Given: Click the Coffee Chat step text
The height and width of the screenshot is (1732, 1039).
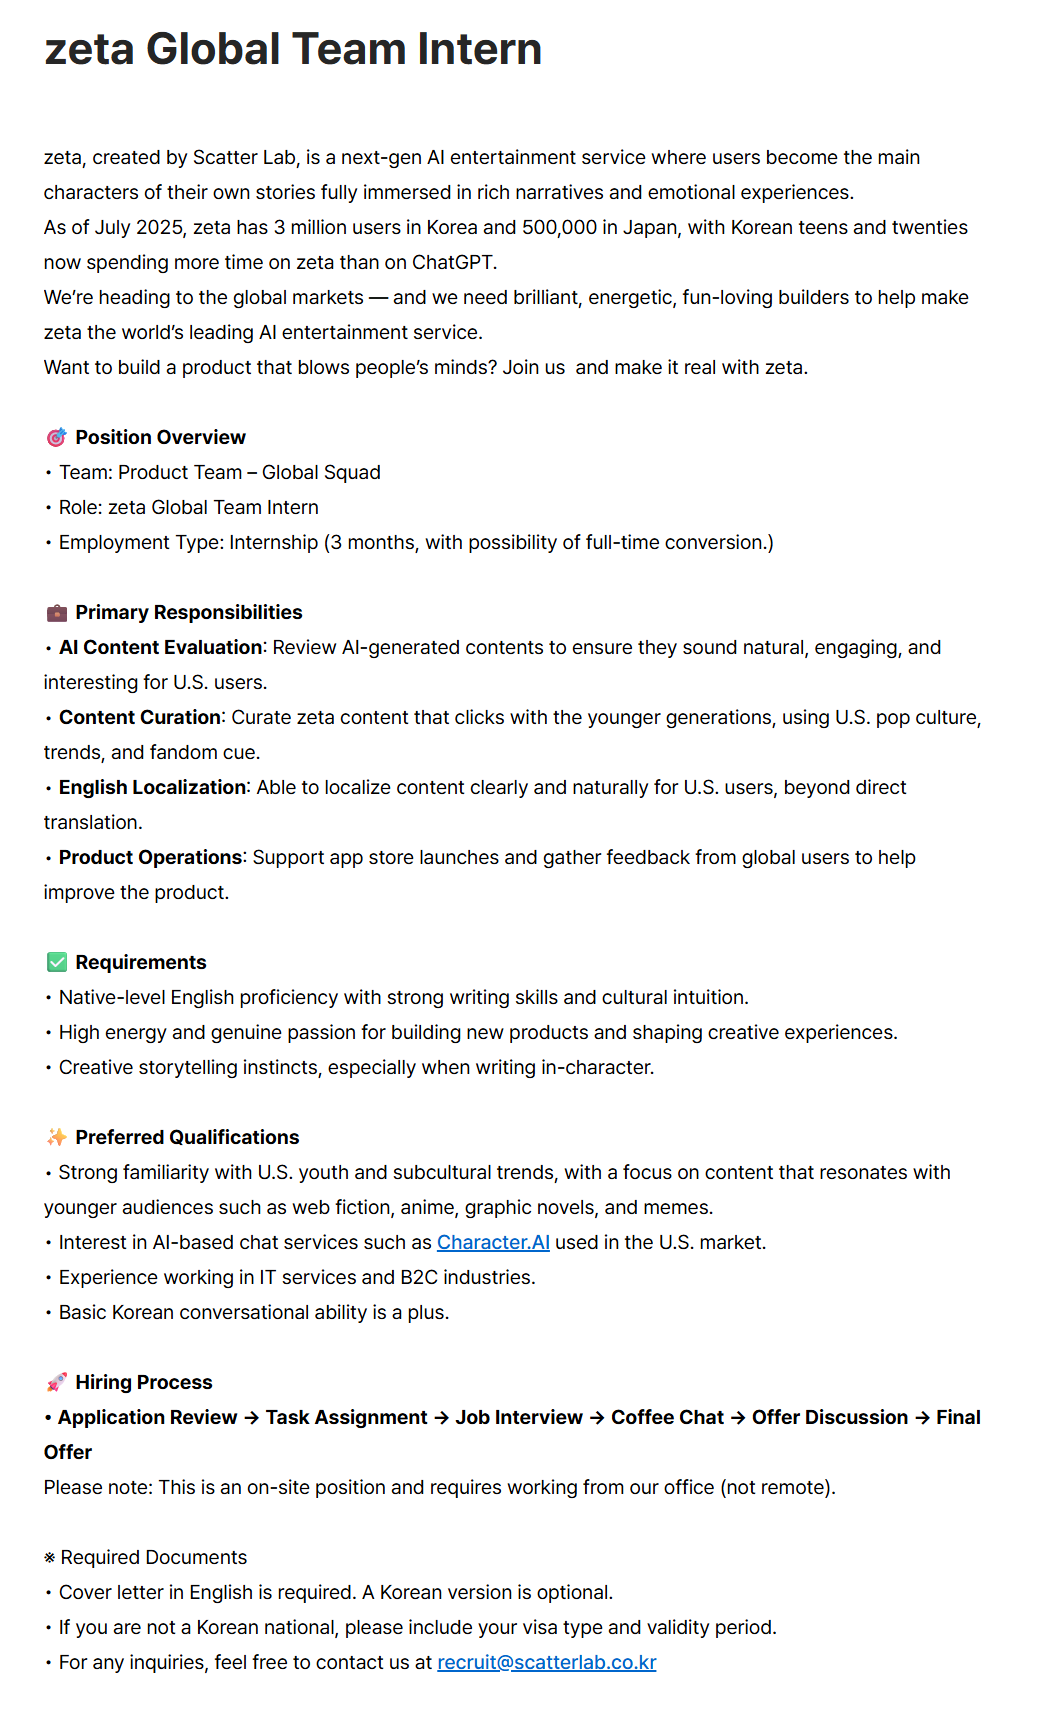Looking at the screenshot, I should tap(667, 1418).
